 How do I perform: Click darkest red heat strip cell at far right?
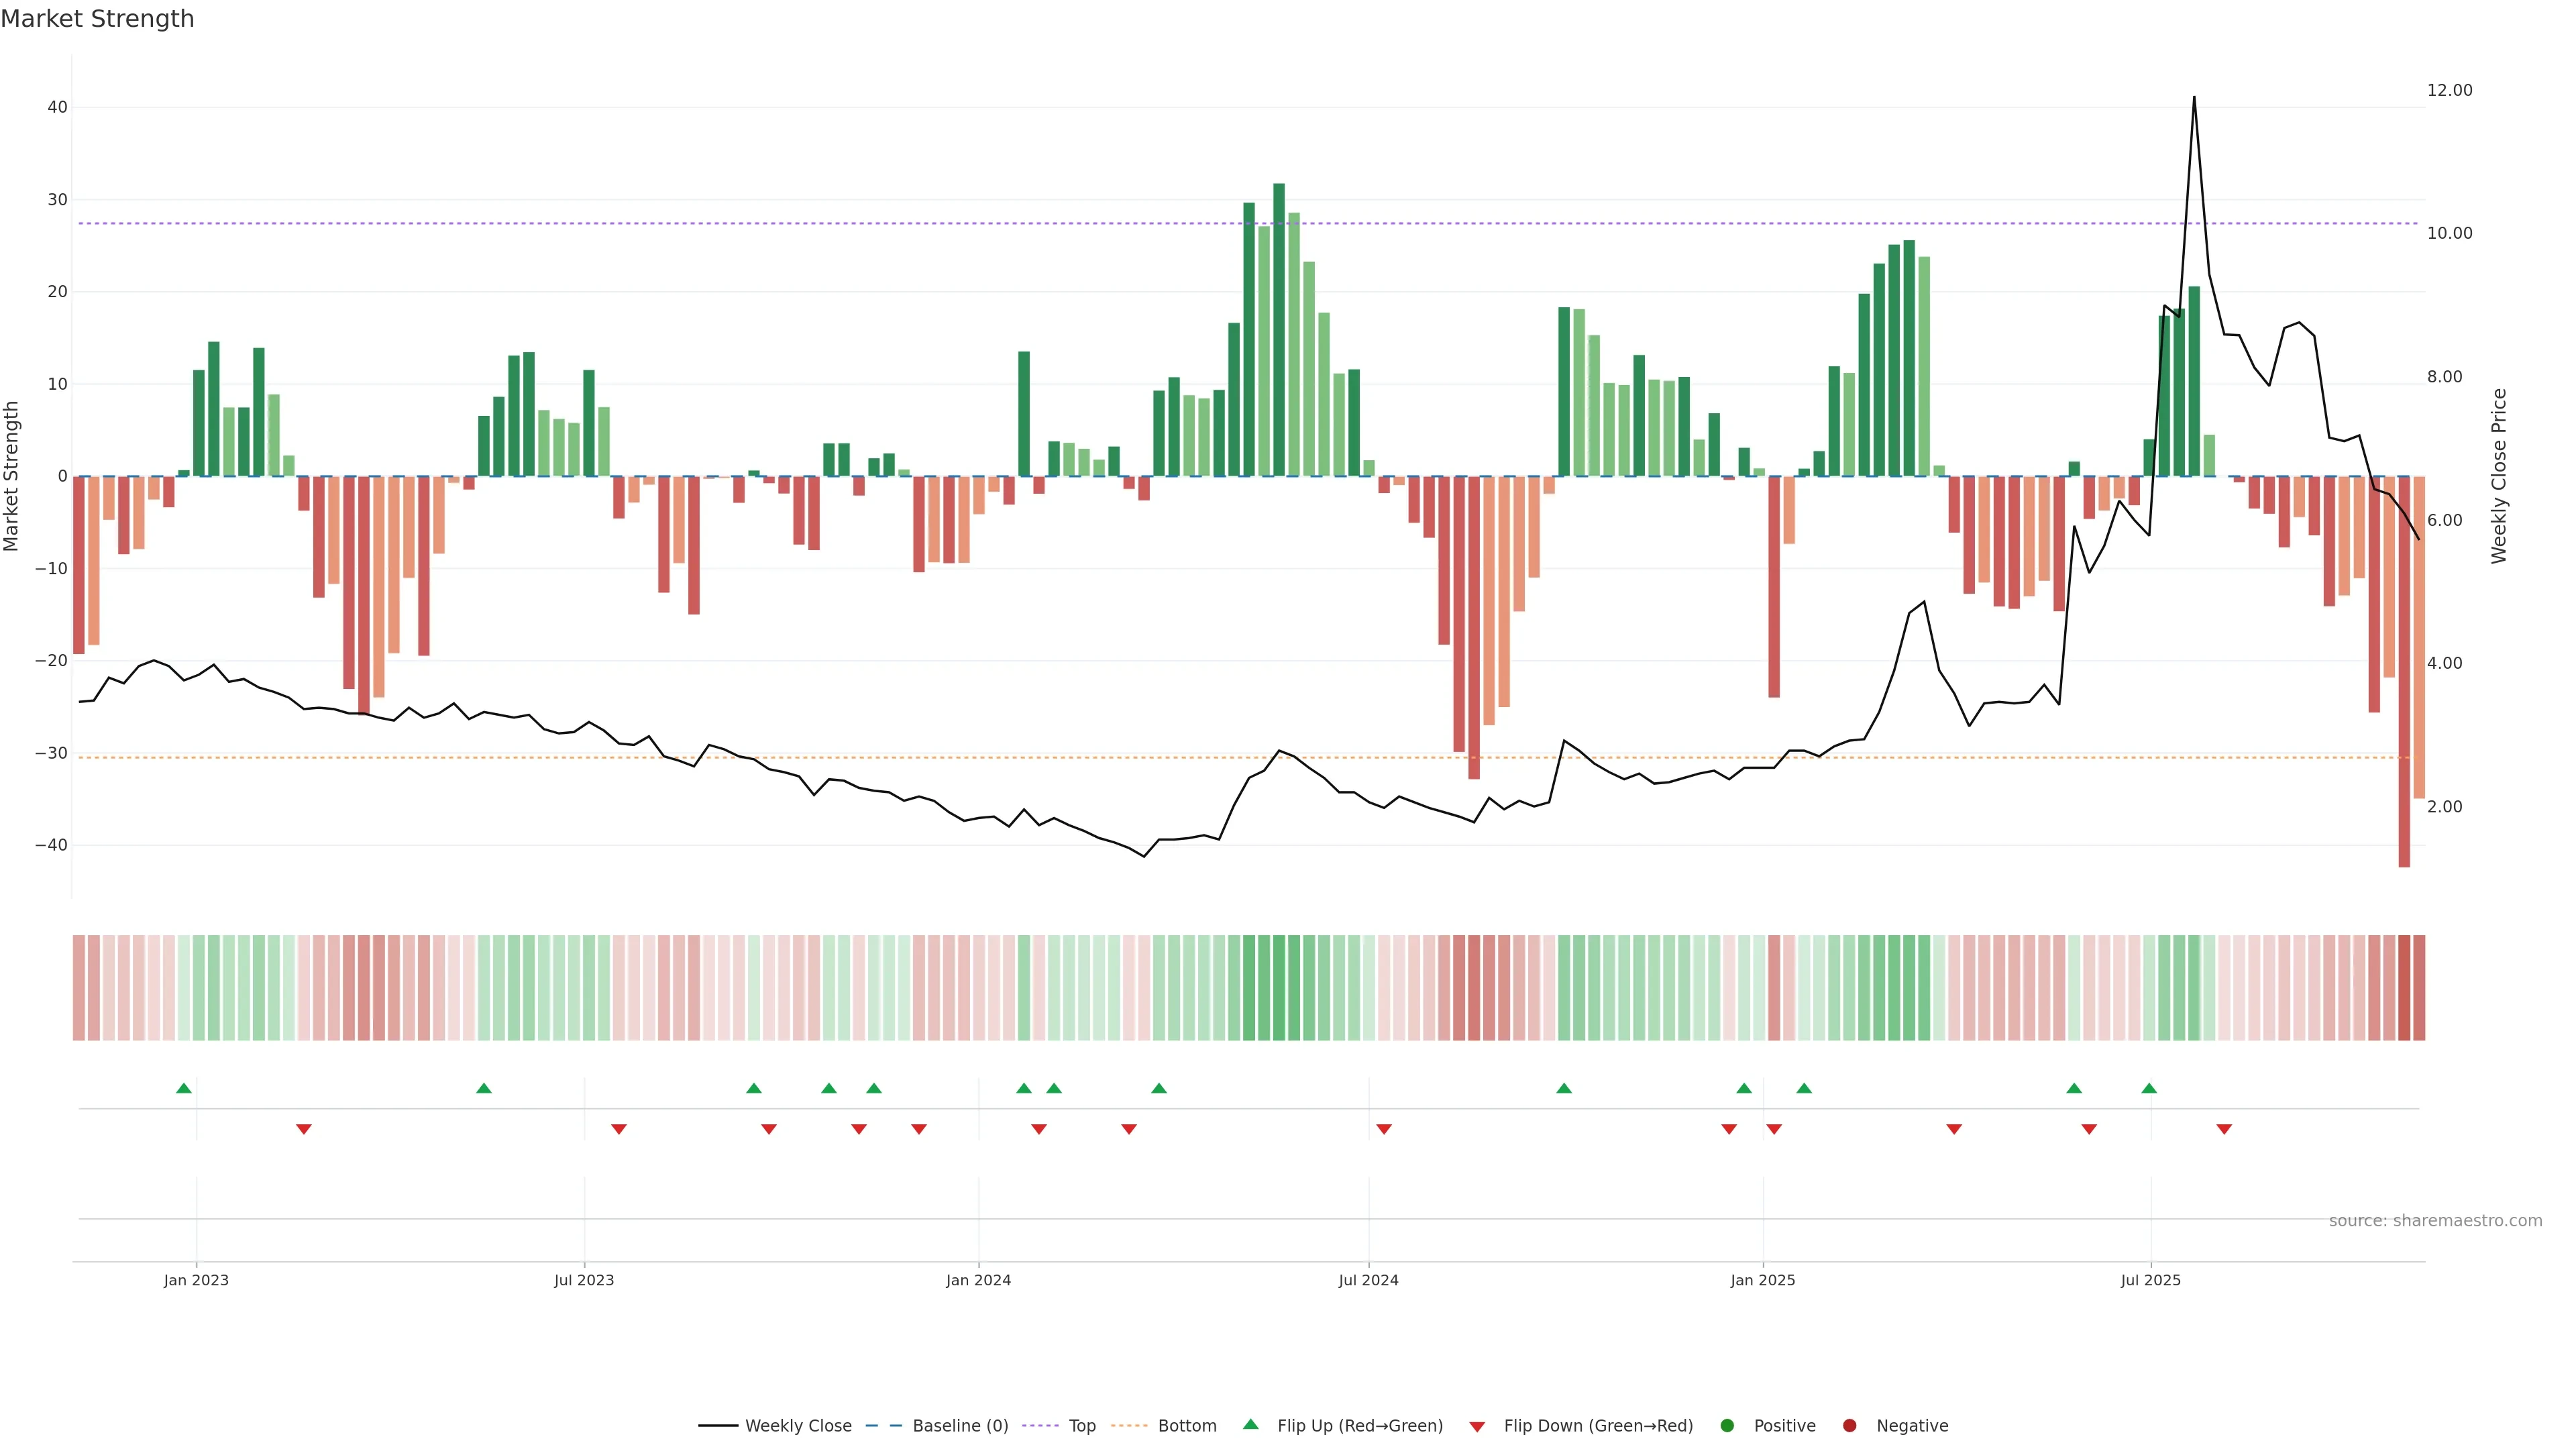coord(2404,987)
